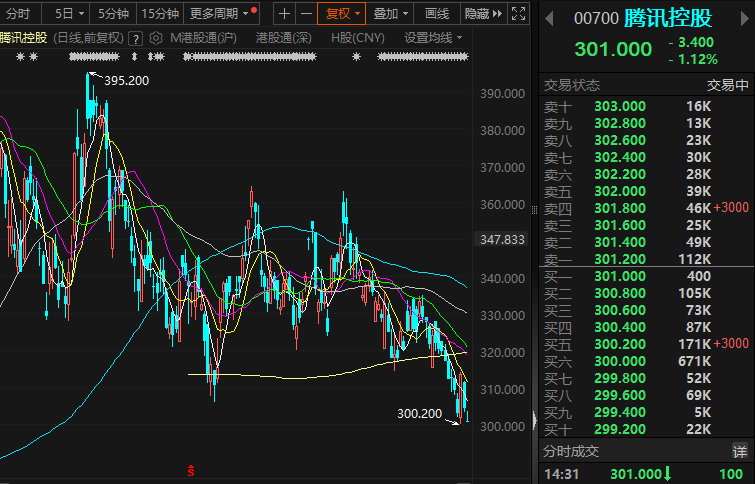This screenshot has height=484, width=755.
Task: Click 分时成交 section header
Action: coord(571,451)
